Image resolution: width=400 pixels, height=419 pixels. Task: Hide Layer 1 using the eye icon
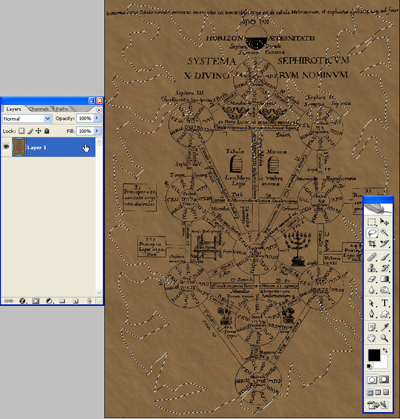point(6,147)
